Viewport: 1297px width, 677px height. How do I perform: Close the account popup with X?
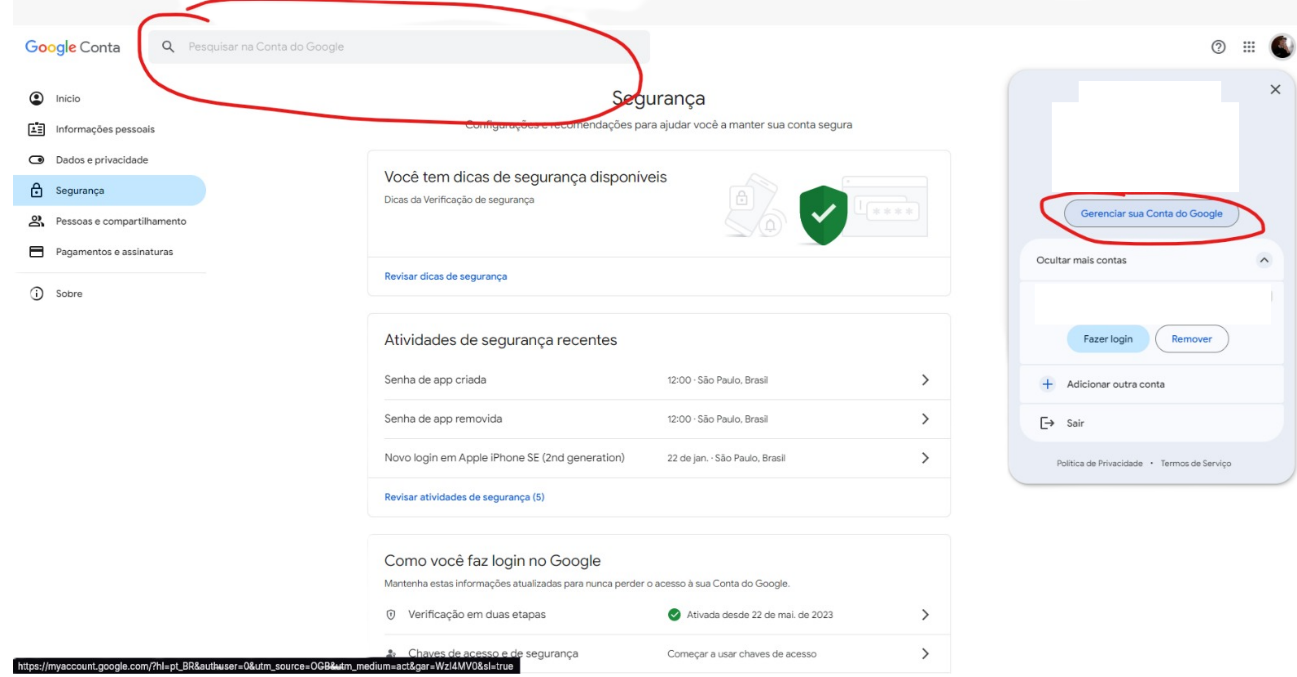(1275, 90)
